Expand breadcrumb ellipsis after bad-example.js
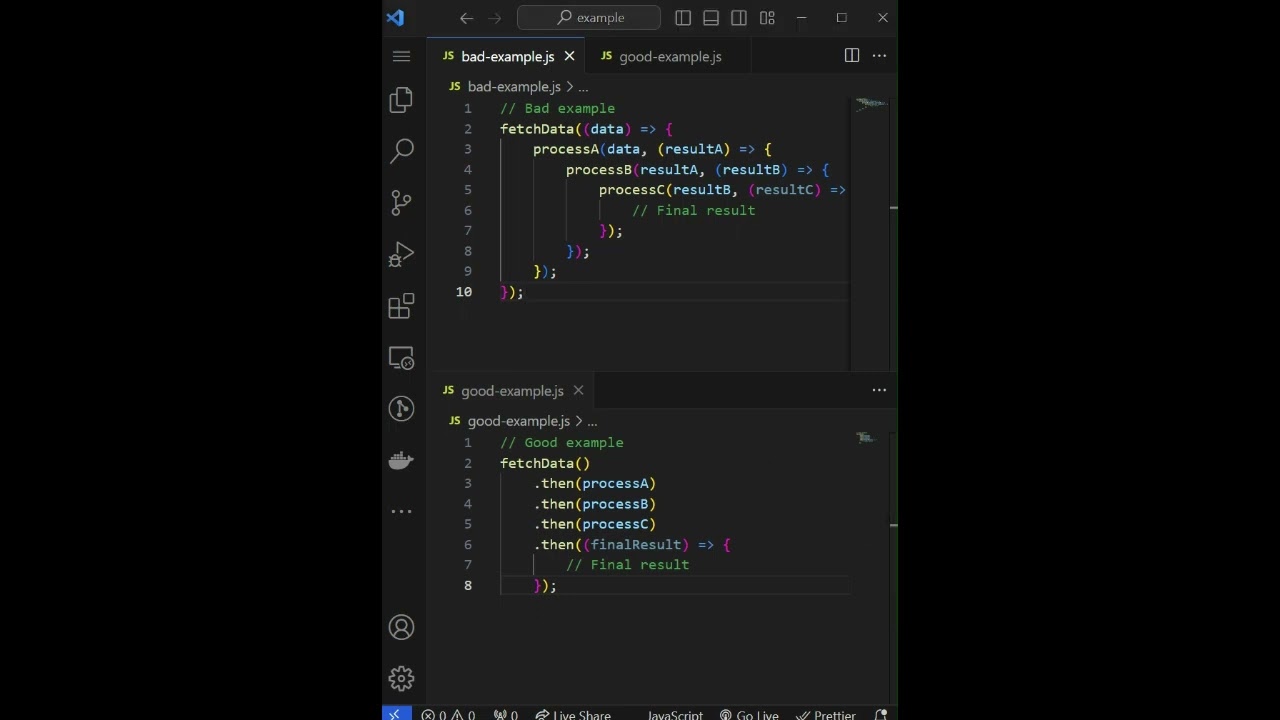The height and width of the screenshot is (720, 1280). (583, 87)
